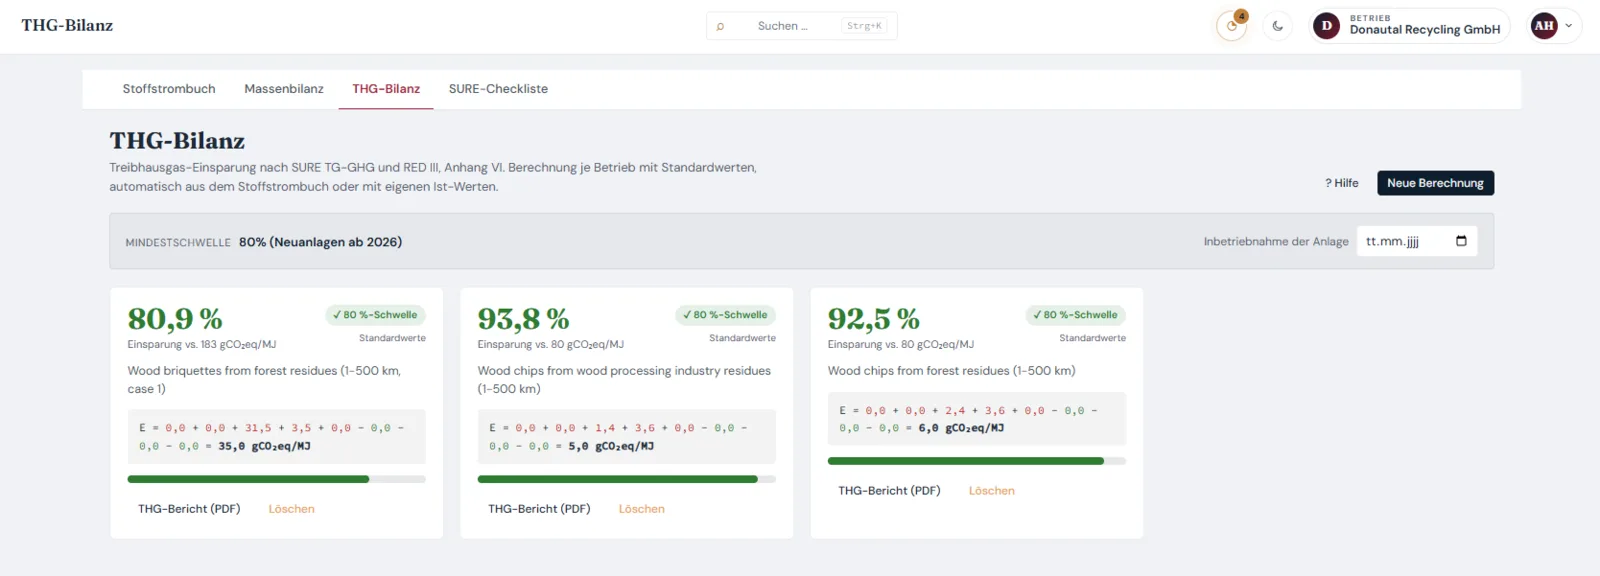1600x576 pixels.
Task: Switch to the Stoffstrombuch tab
Action: [x=169, y=89]
